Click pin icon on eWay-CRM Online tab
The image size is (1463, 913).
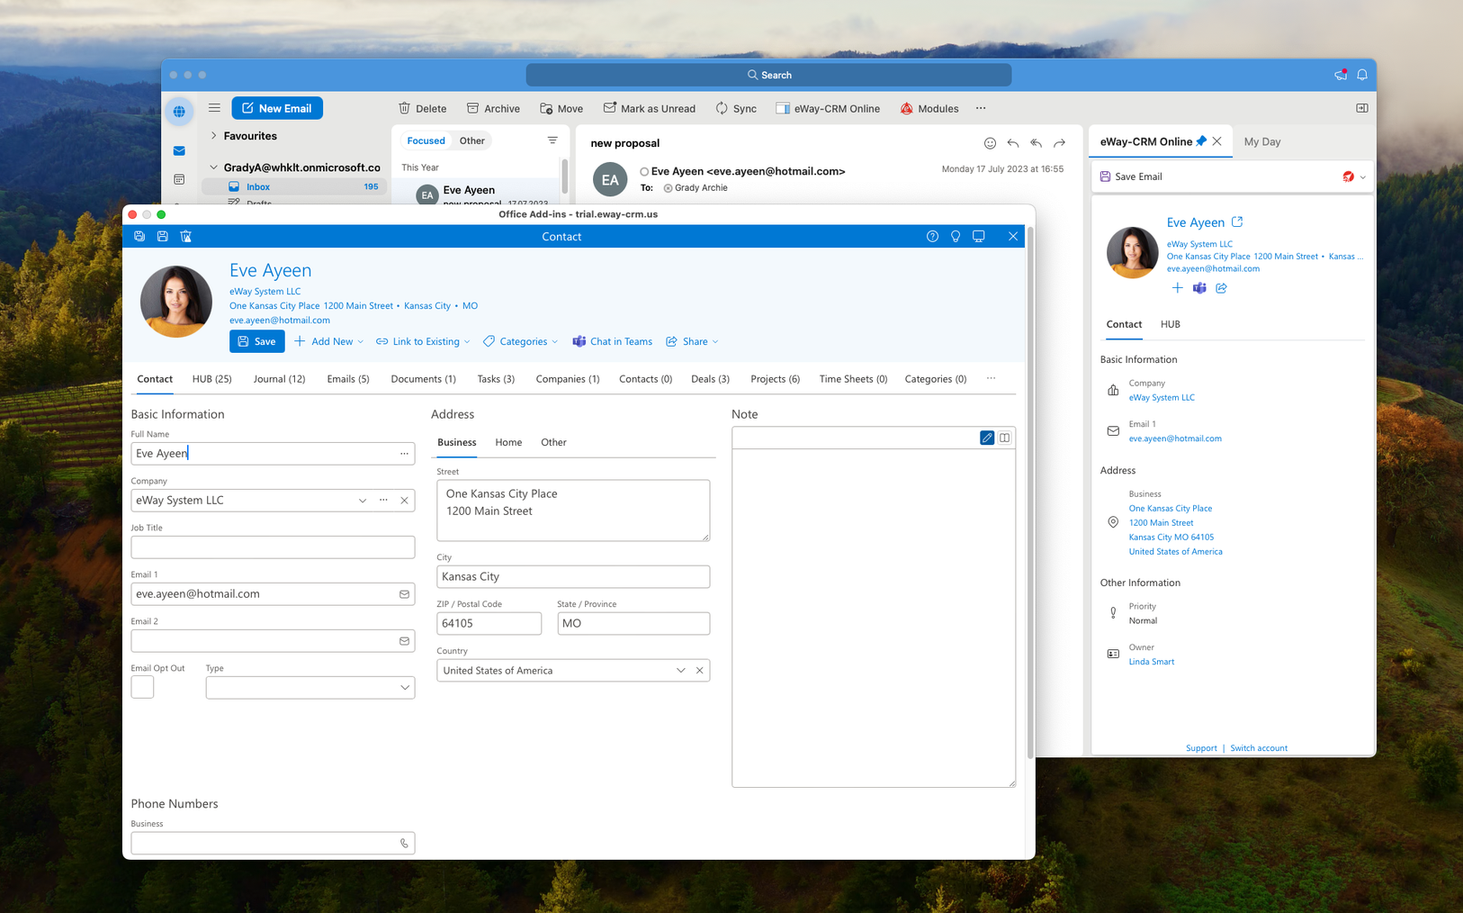click(x=1201, y=142)
